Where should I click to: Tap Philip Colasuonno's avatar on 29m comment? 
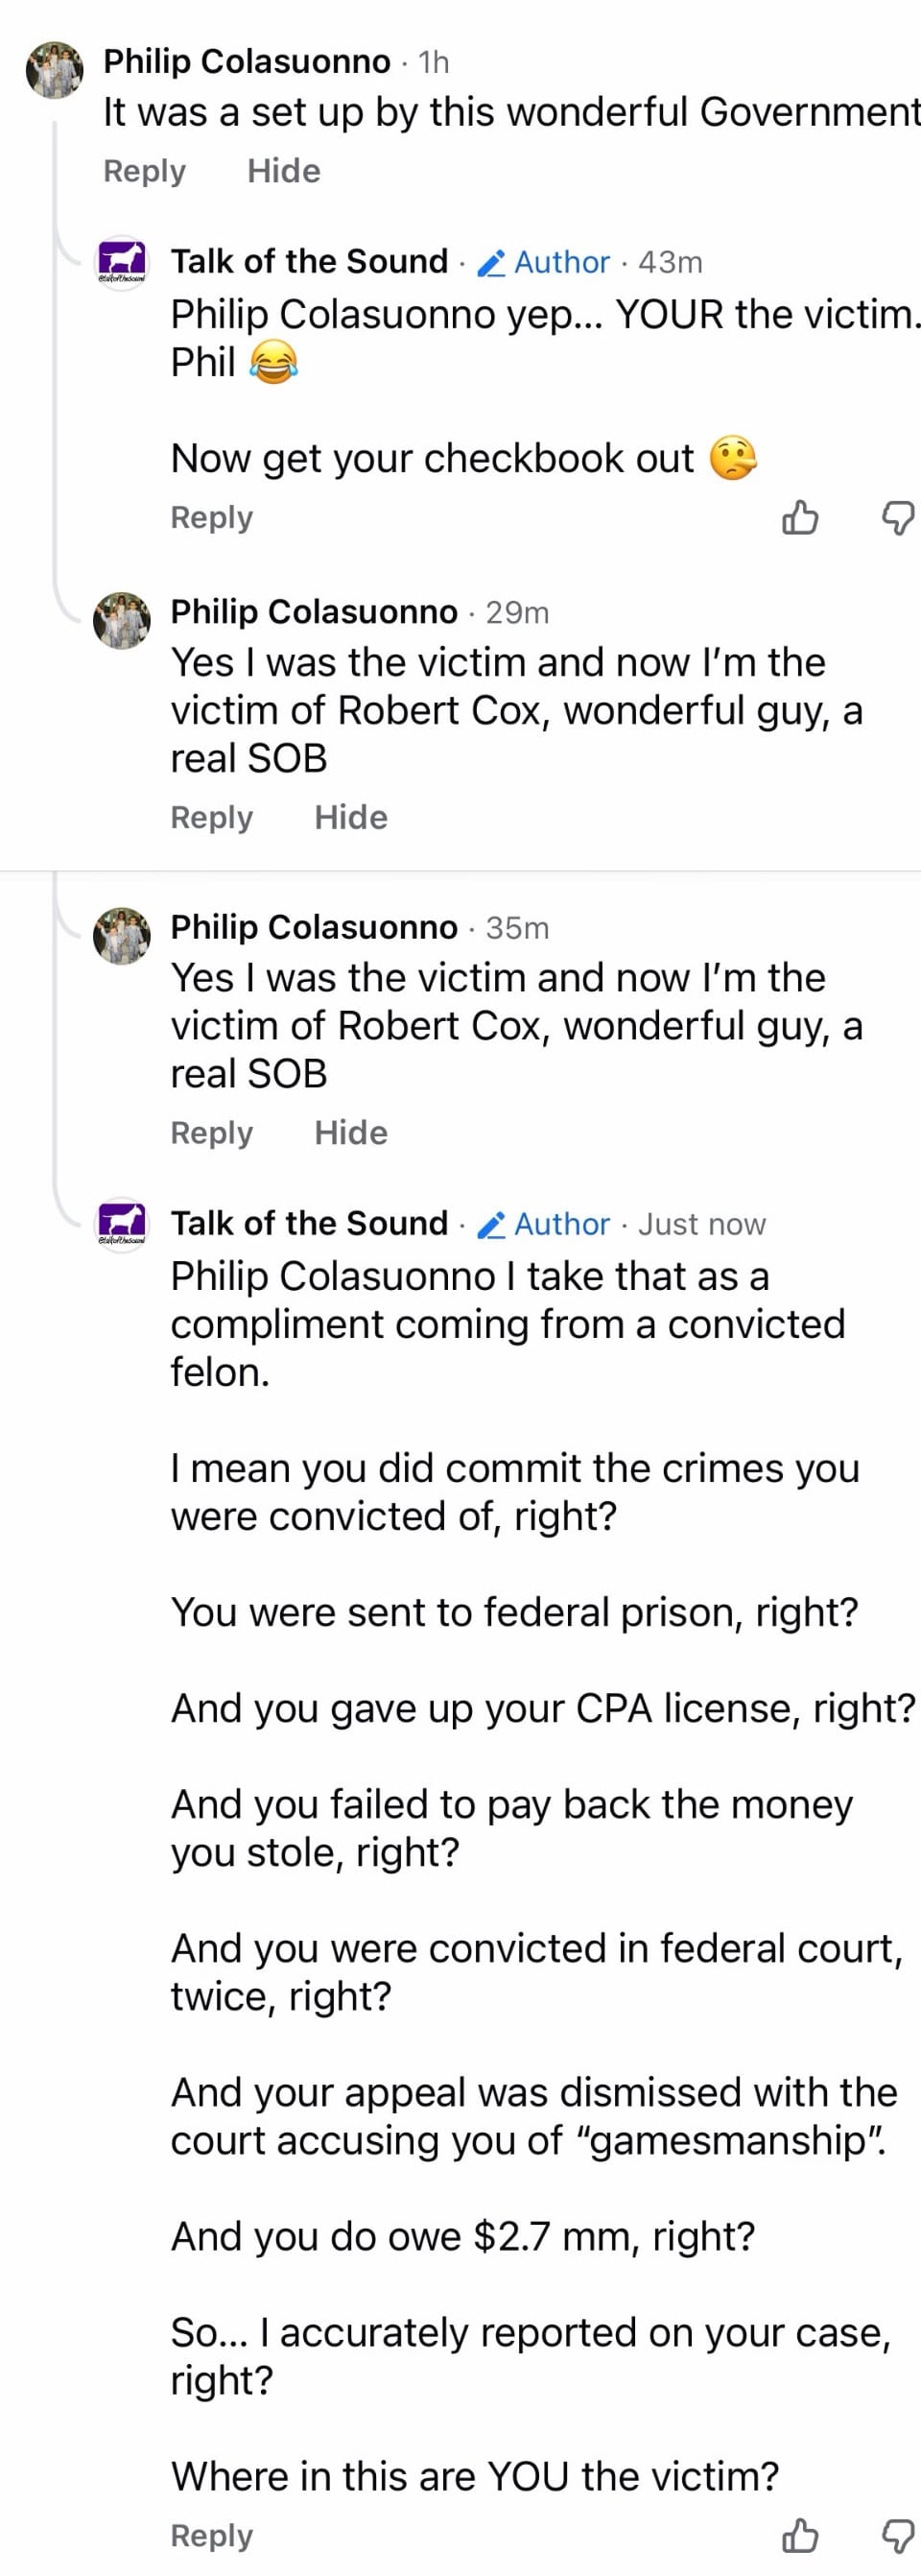[121, 620]
